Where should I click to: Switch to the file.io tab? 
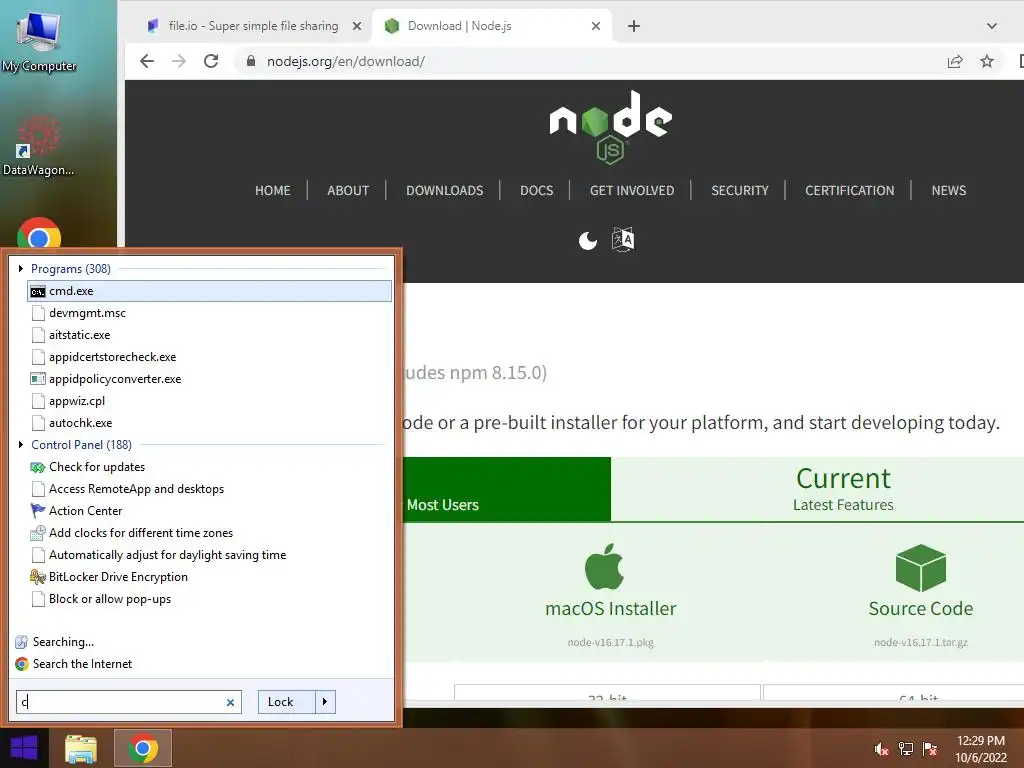tap(253, 26)
